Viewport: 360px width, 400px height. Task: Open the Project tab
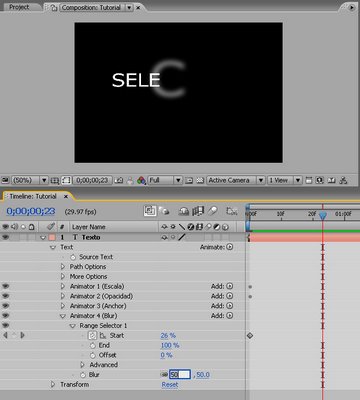tap(19, 7)
